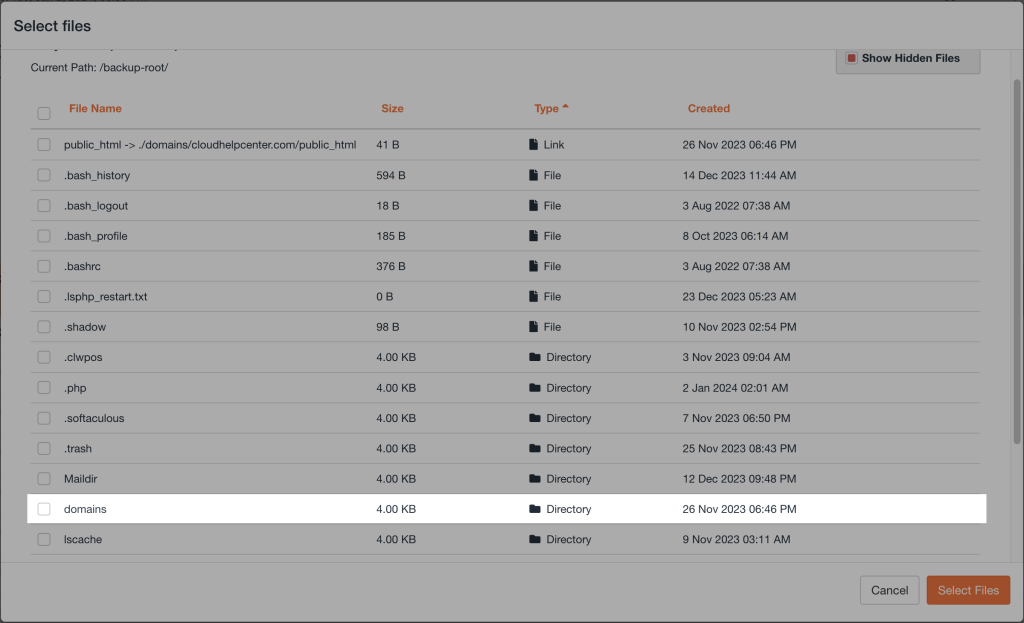The image size is (1024, 623).
Task: Click the folder icon in the lscache row
Action: [x=535, y=540]
